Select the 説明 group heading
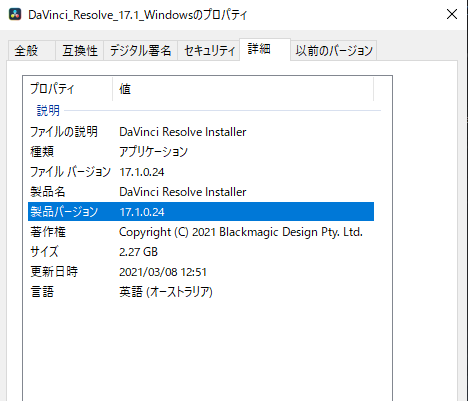 click(48, 110)
